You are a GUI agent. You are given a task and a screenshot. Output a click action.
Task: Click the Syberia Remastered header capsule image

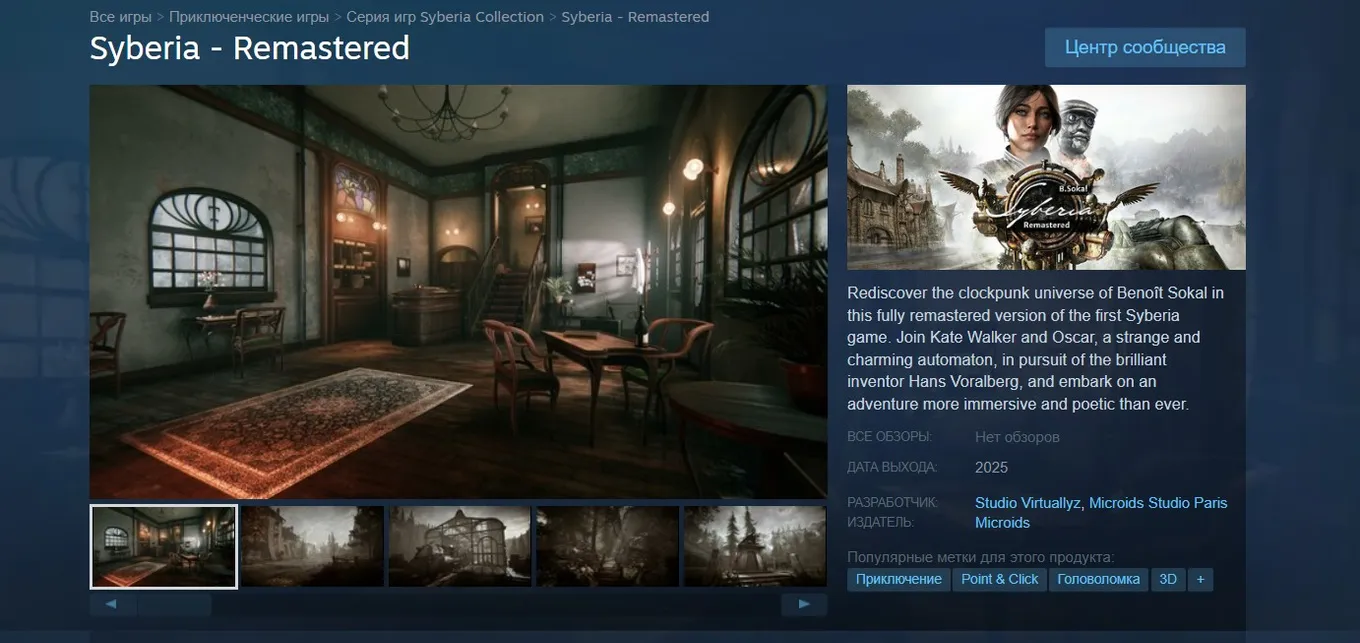click(x=1046, y=177)
